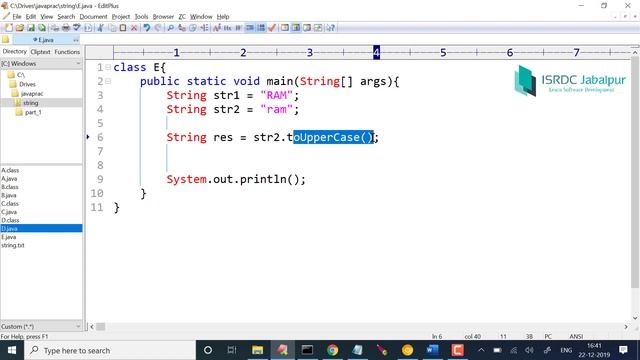The width and height of the screenshot is (640, 360).
Task: Open Command Prompt from the taskbar
Action: pyautogui.click(x=307, y=350)
